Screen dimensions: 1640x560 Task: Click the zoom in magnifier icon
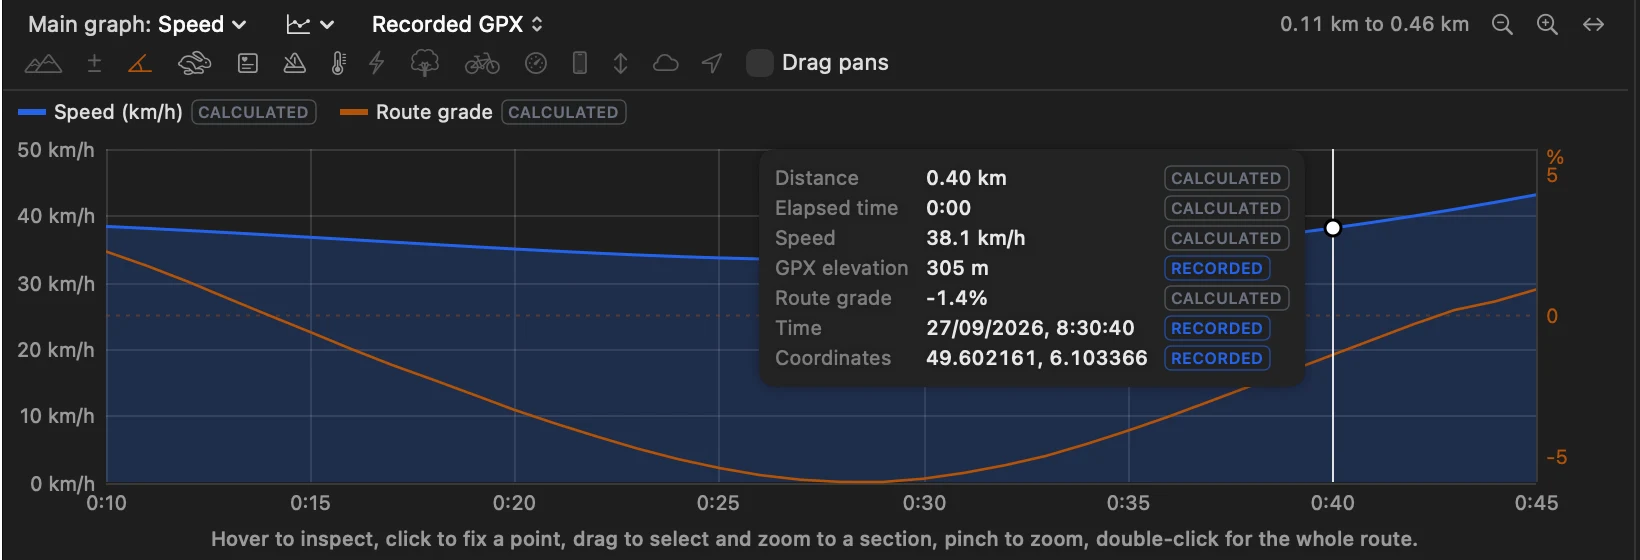coord(1547,25)
